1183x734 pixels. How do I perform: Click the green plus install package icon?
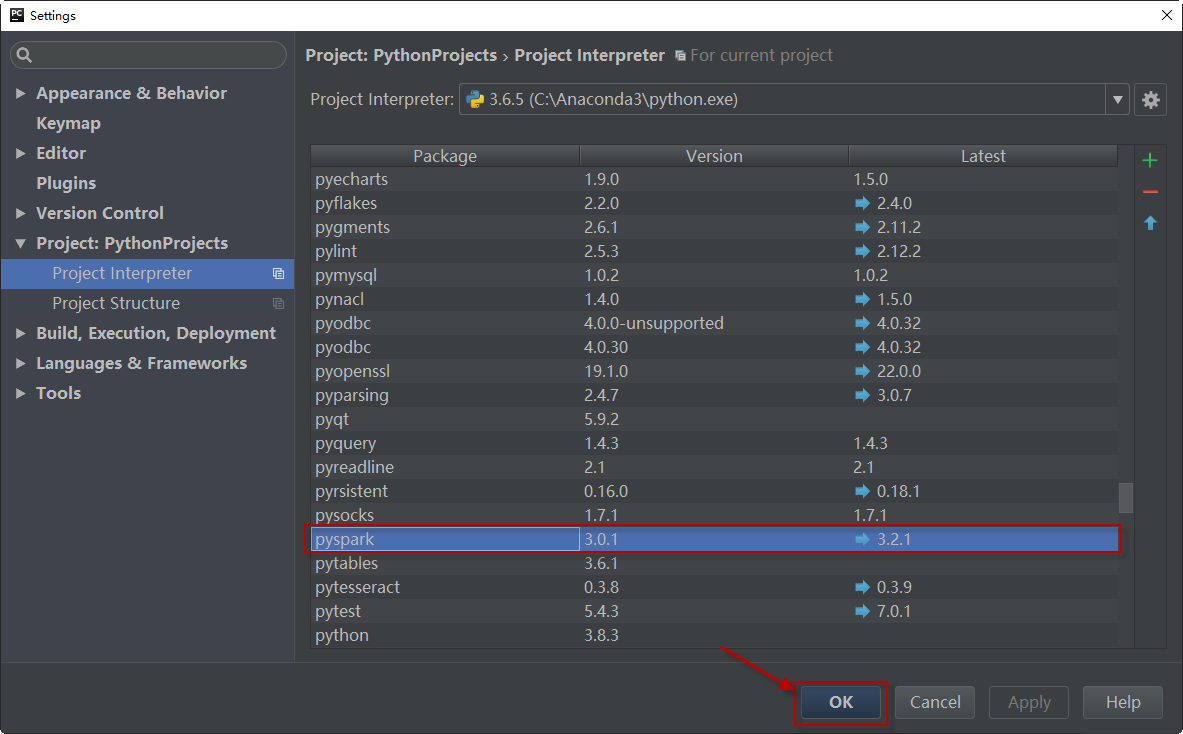pos(1150,160)
